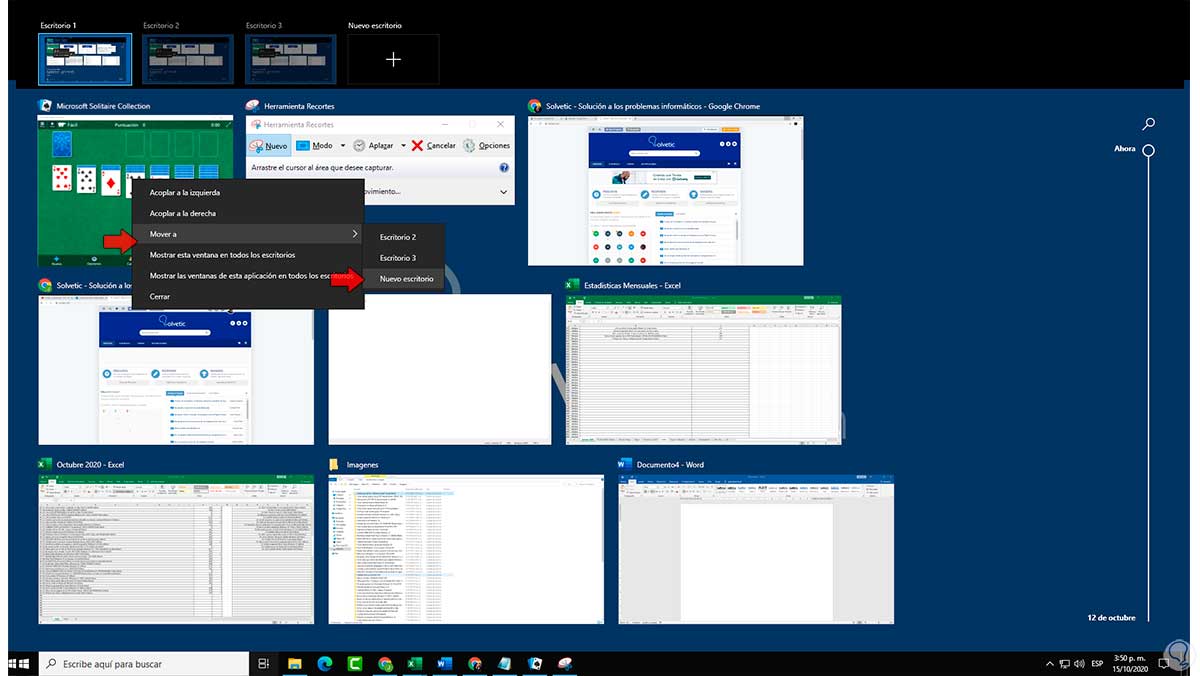Open the Microsoft Solitaire Collection taskbar icon

(535, 663)
